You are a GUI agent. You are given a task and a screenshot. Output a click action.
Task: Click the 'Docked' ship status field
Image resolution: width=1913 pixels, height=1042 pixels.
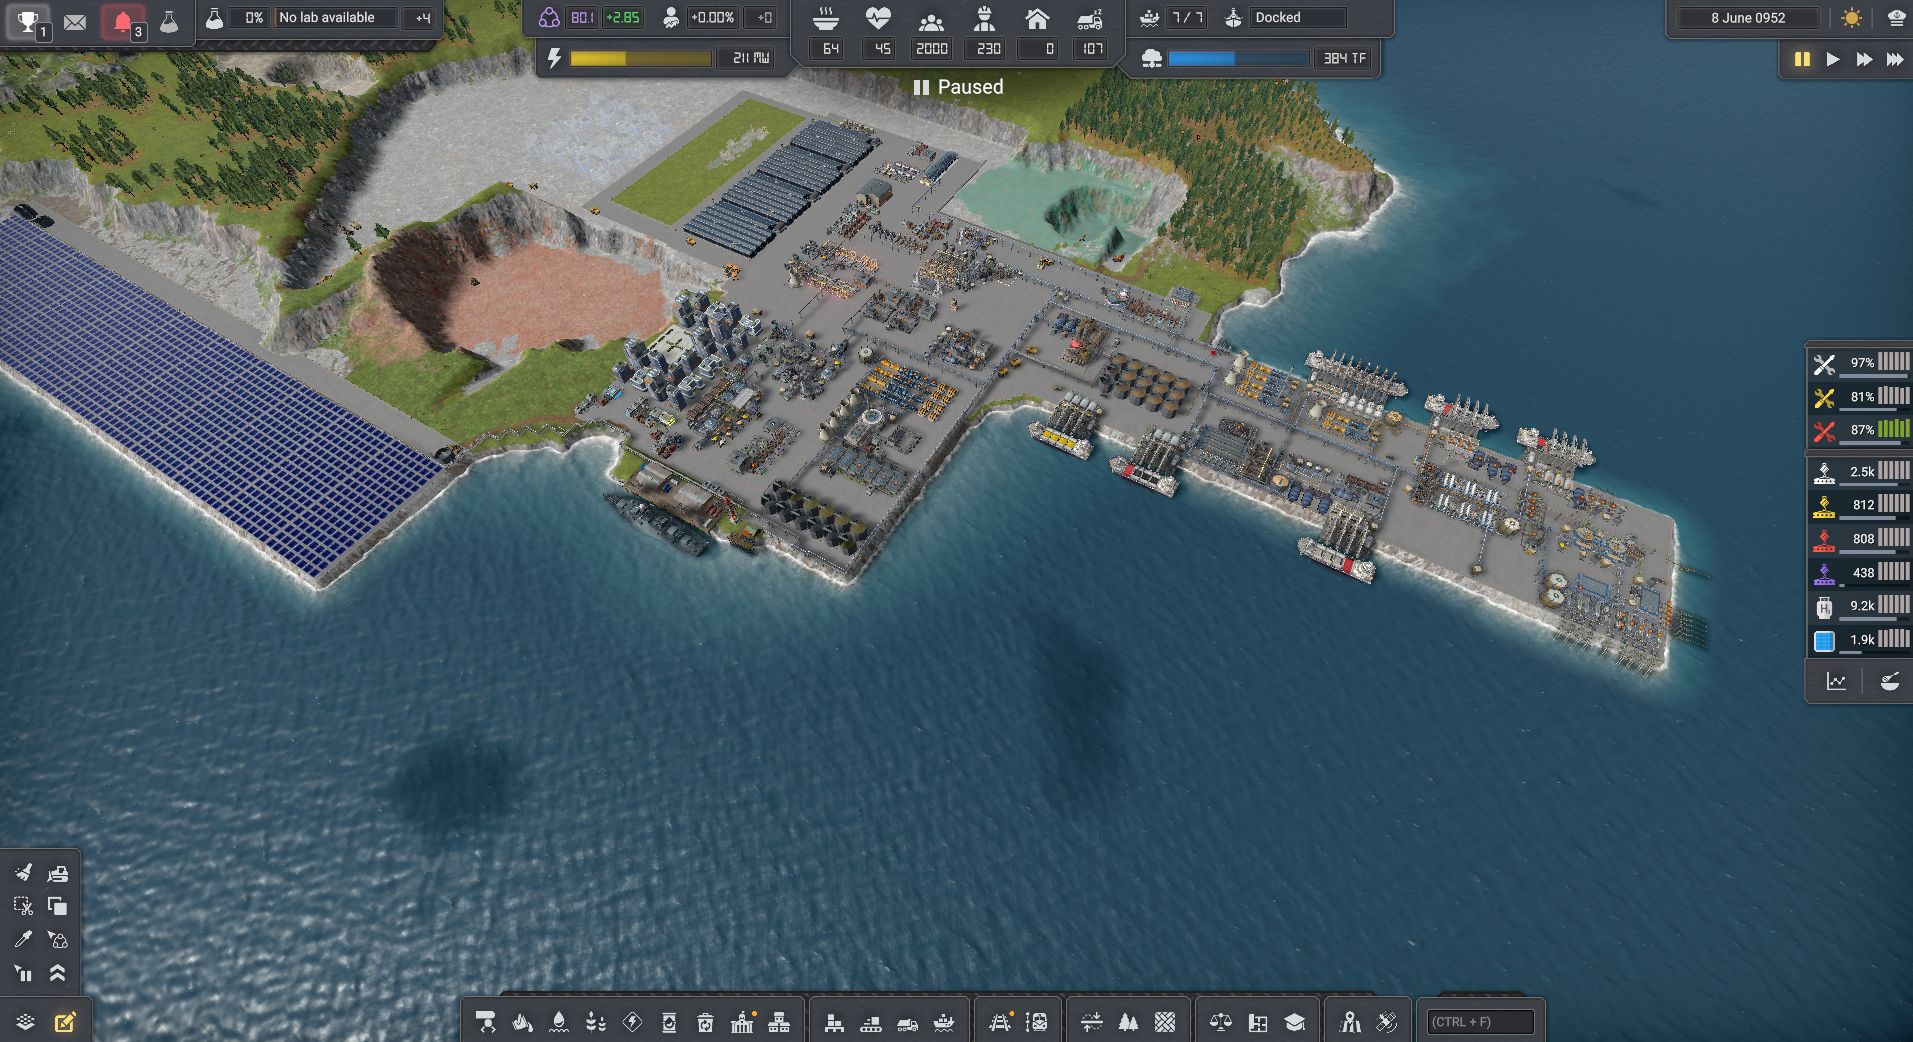click(x=1297, y=18)
